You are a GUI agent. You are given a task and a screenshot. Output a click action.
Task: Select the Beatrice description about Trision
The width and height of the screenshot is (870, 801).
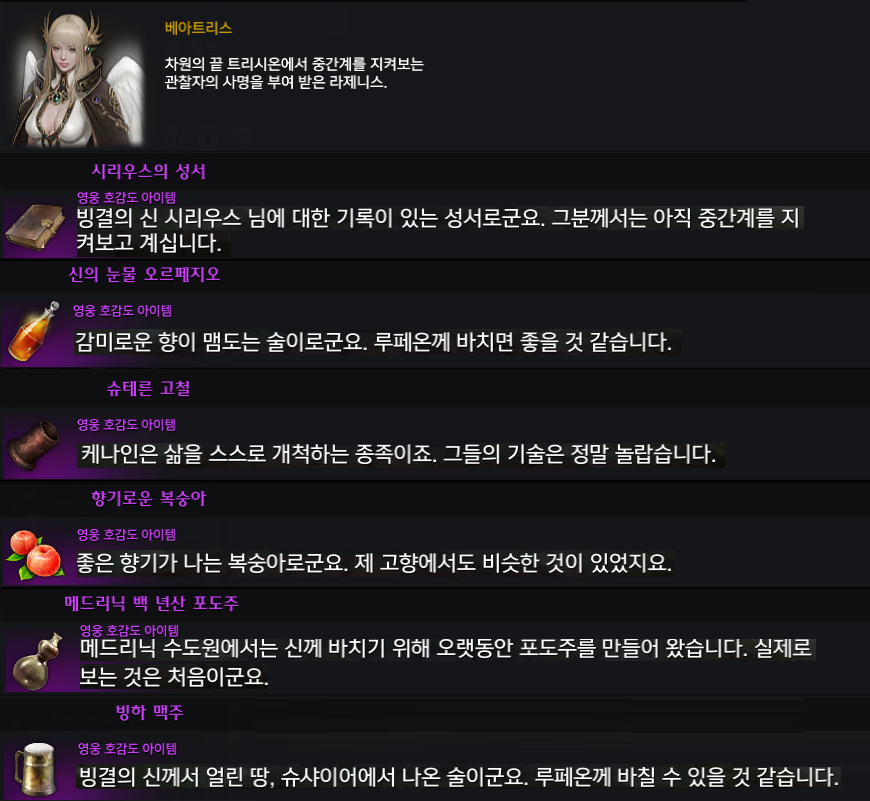point(294,73)
